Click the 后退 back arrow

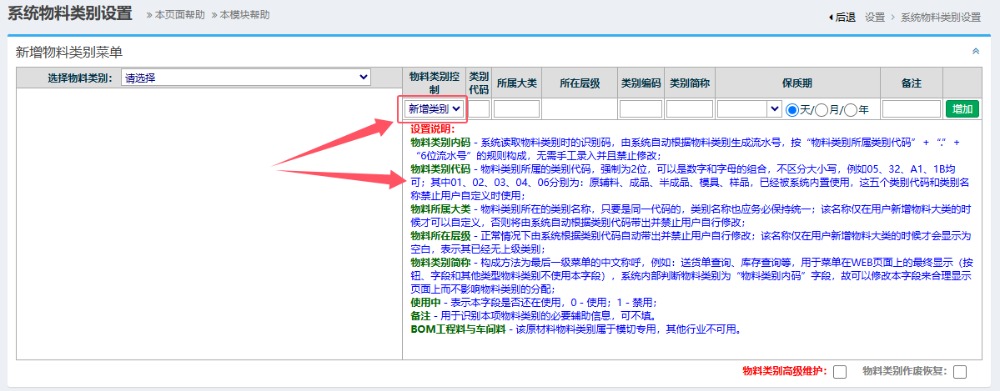point(842,17)
